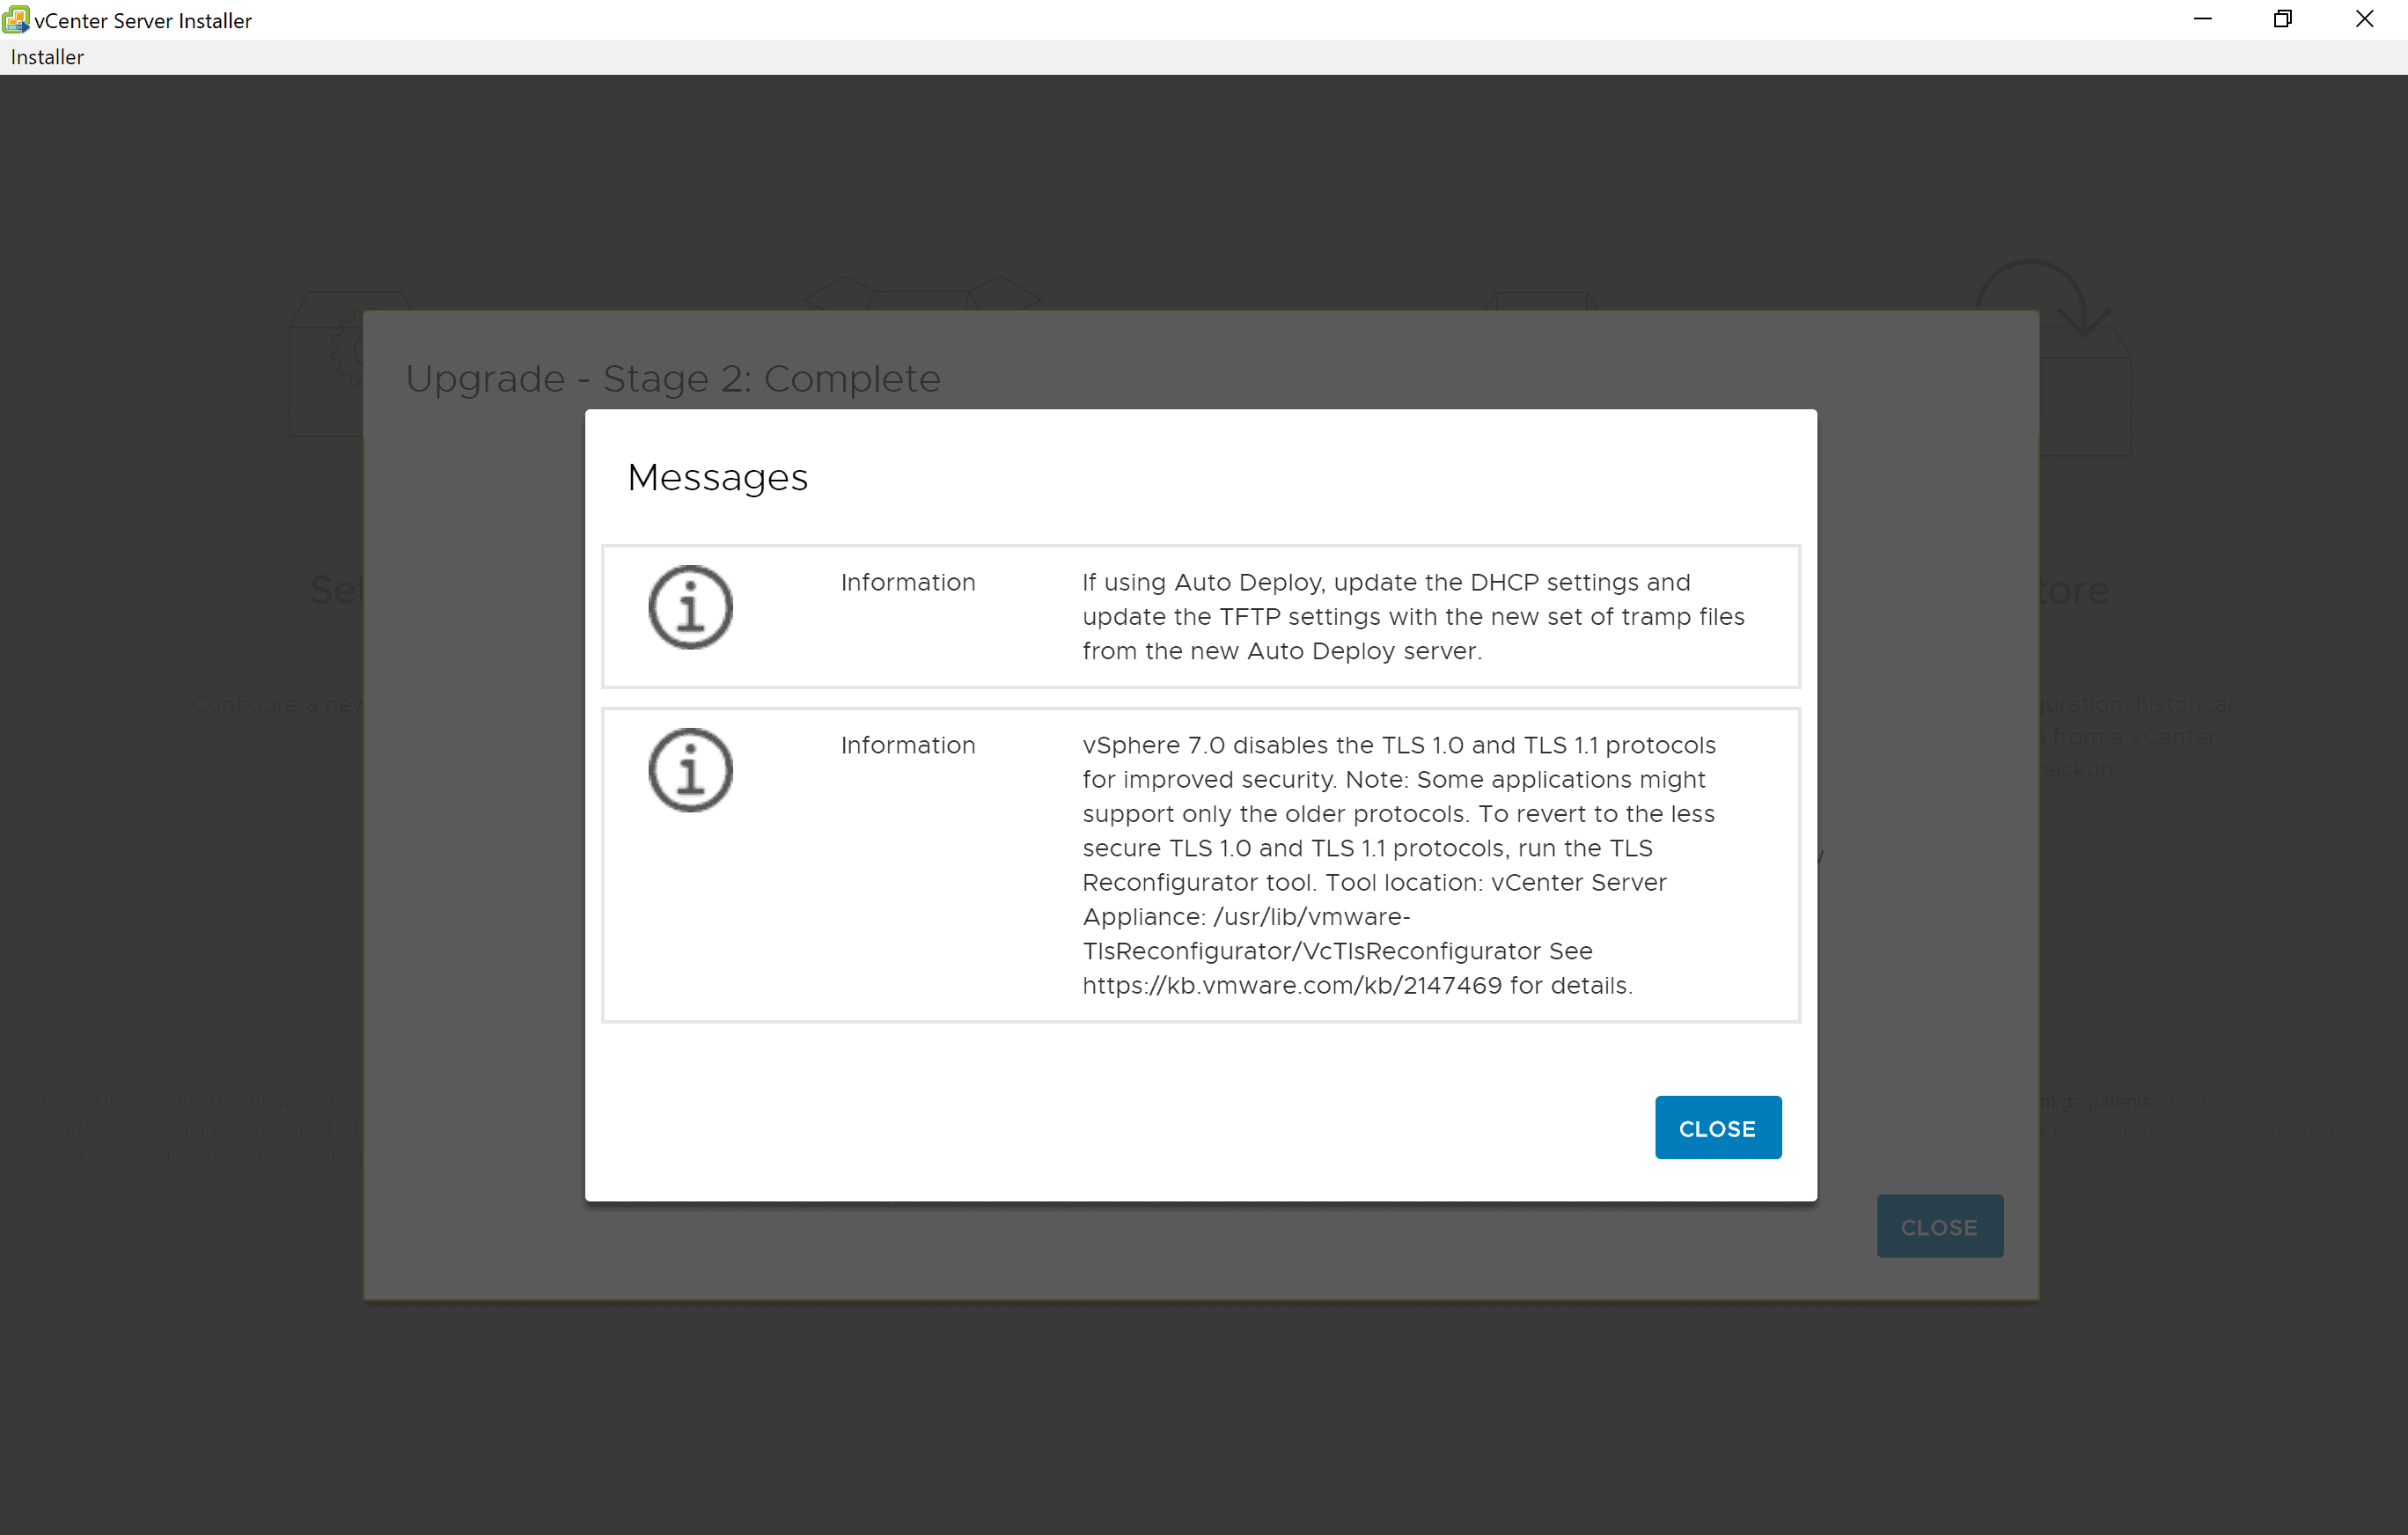2408x1535 pixels.
Task: Click the dimmed CLOSE button in the Upgrade Stage 2 dialog
Action: [x=1939, y=1226]
